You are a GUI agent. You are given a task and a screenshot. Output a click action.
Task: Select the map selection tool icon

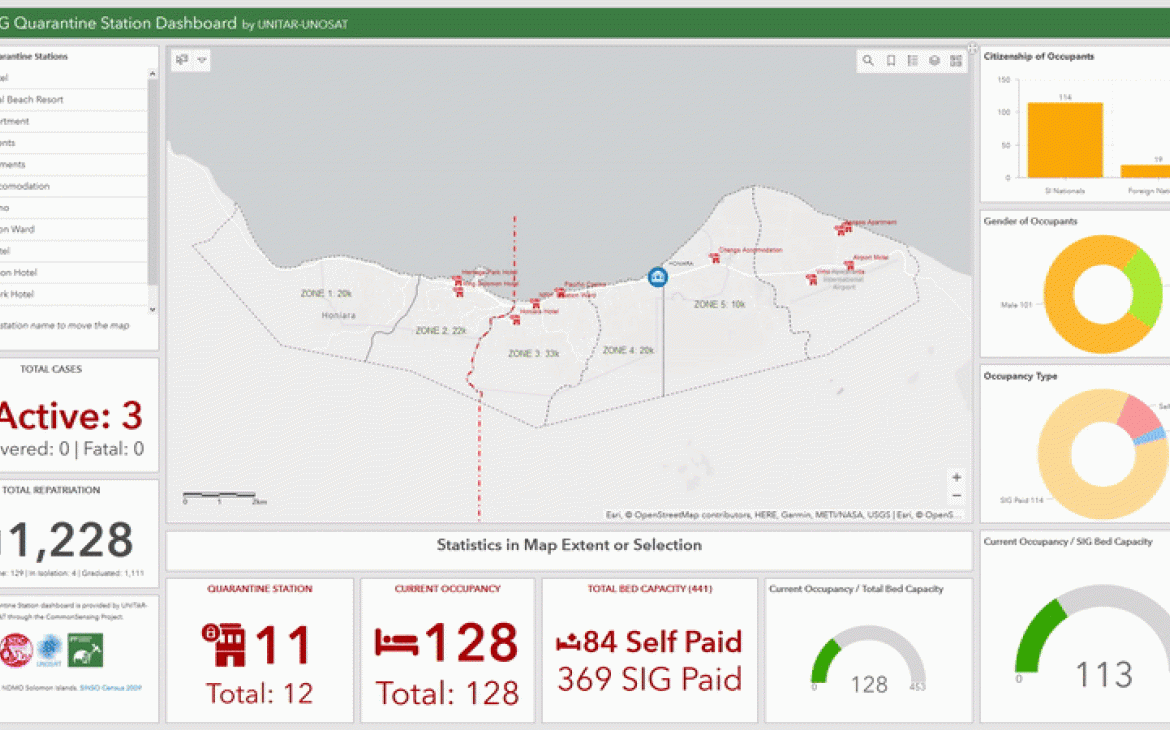click(180, 60)
